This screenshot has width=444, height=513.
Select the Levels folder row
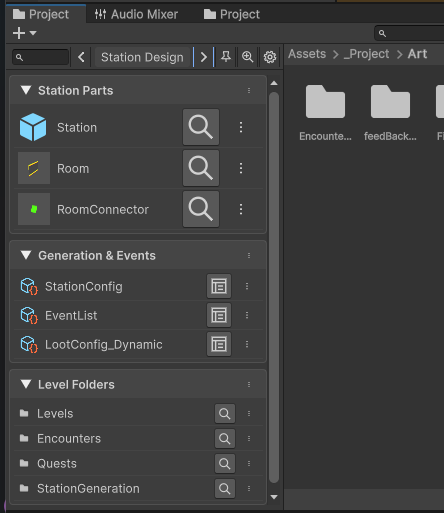click(x=138, y=414)
